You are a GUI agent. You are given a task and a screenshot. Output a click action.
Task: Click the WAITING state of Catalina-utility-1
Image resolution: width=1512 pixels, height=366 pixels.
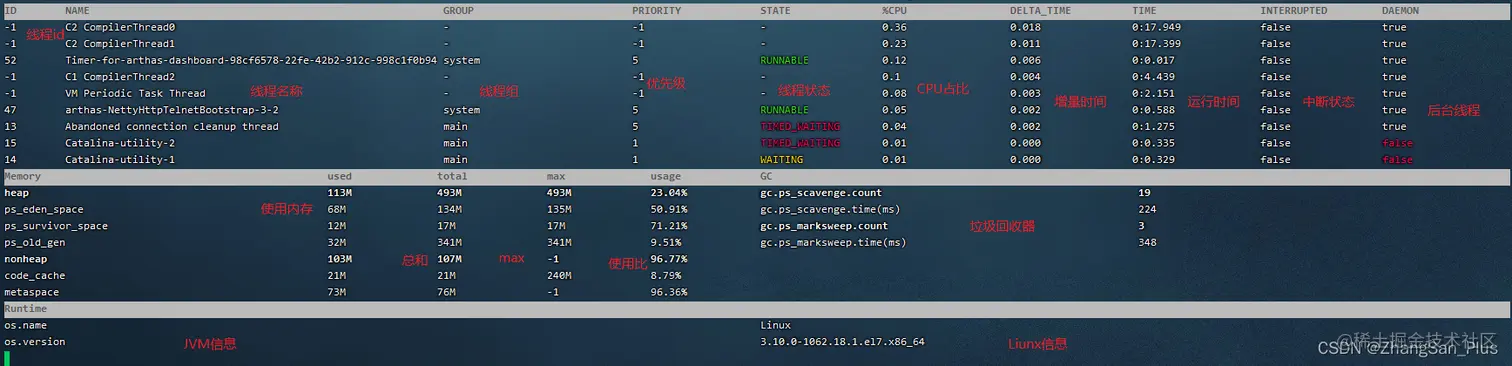(x=782, y=159)
